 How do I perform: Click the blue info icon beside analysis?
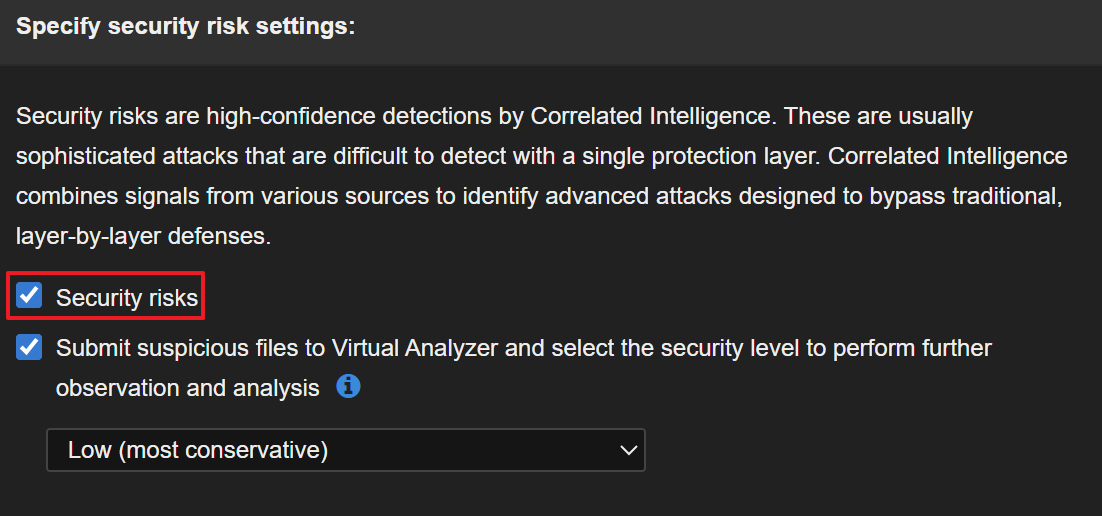348,386
